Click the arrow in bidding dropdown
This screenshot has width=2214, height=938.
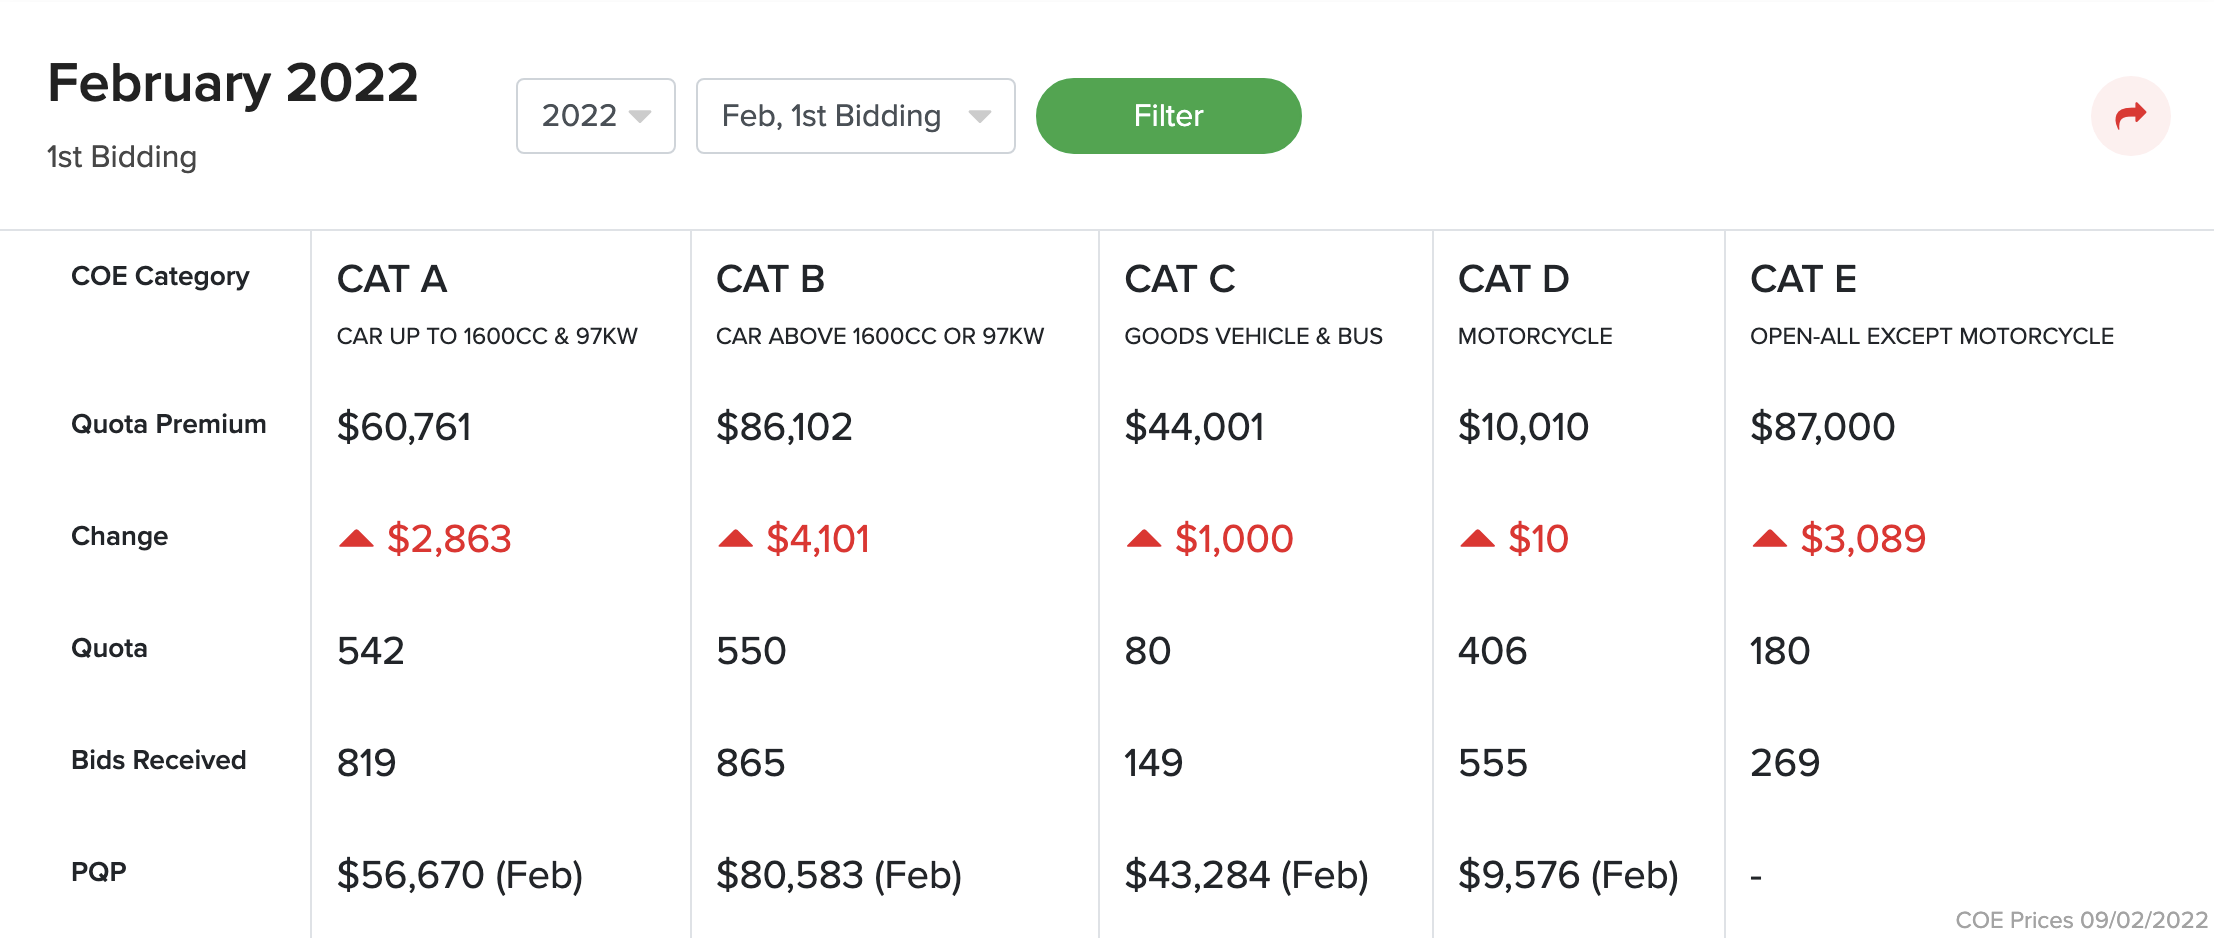tap(980, 116)
